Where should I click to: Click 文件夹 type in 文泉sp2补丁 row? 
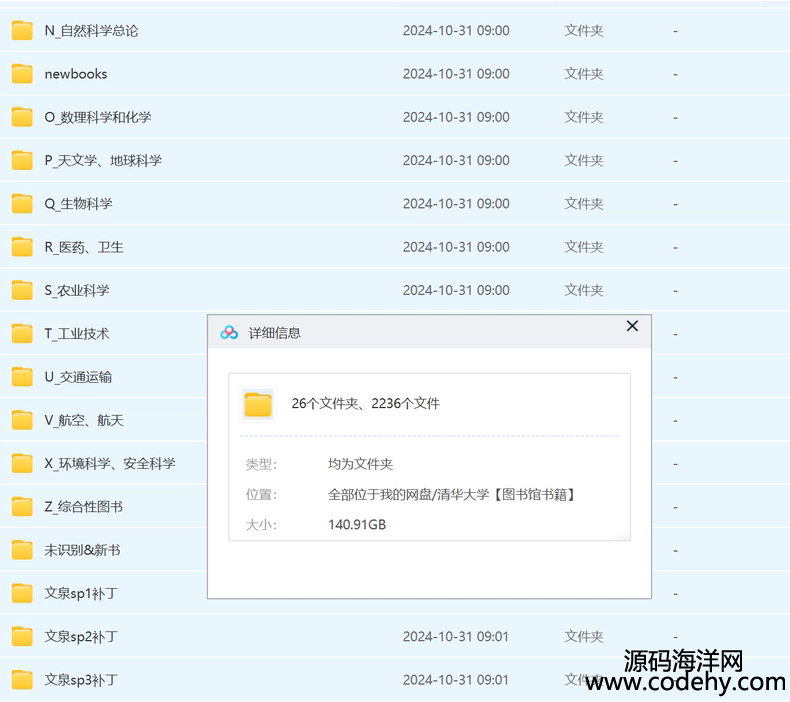[584, 637]
